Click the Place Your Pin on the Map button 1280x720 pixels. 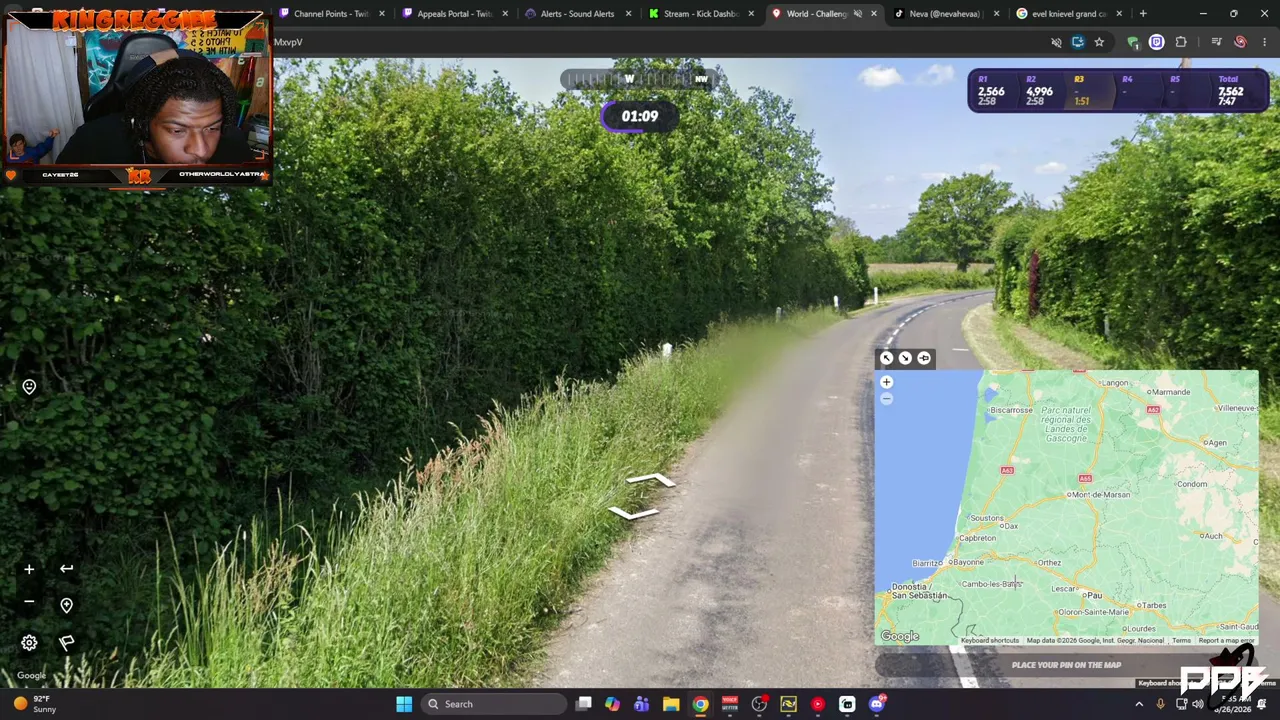coord(1066,665)
